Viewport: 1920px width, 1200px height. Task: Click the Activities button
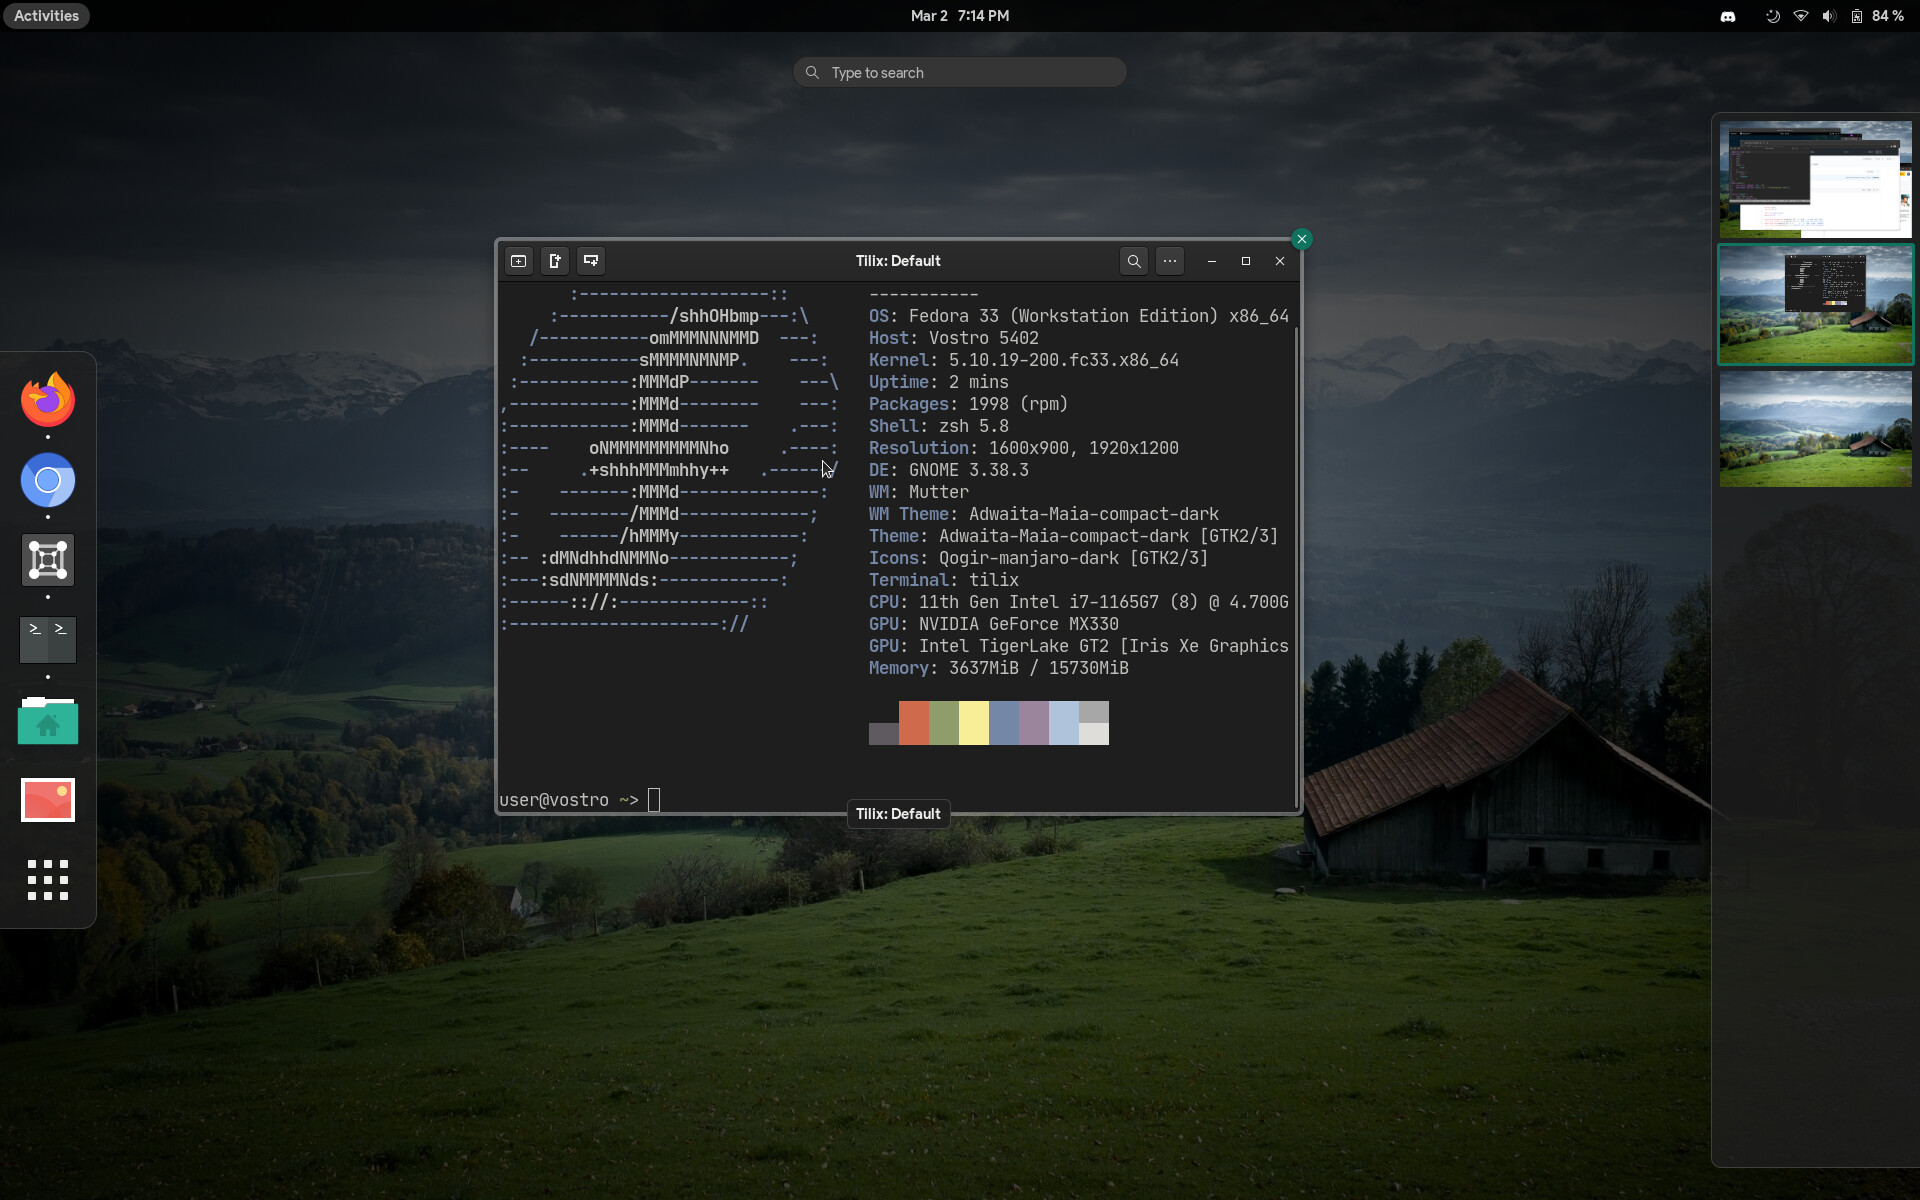click(46, 16)
